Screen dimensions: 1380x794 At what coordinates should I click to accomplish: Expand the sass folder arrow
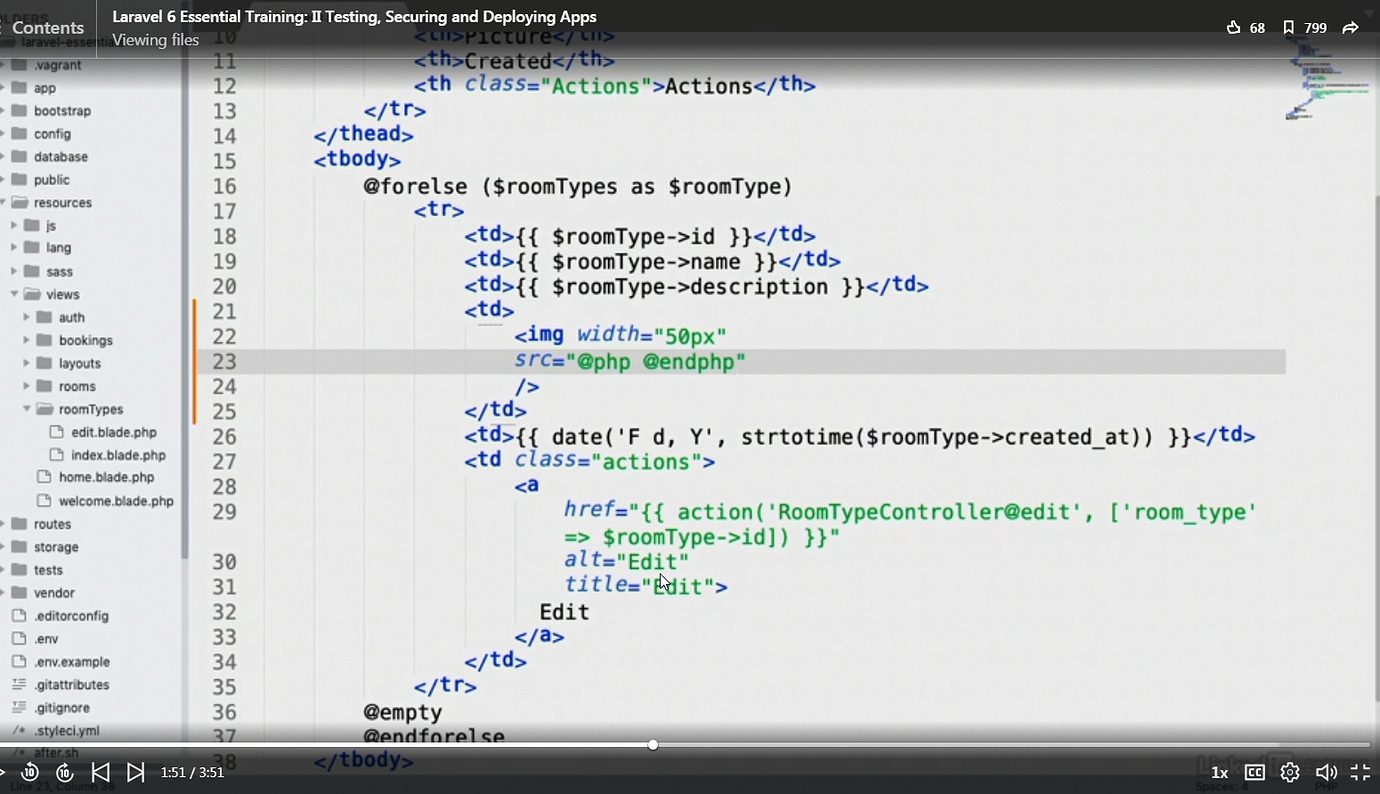(14, 271)
